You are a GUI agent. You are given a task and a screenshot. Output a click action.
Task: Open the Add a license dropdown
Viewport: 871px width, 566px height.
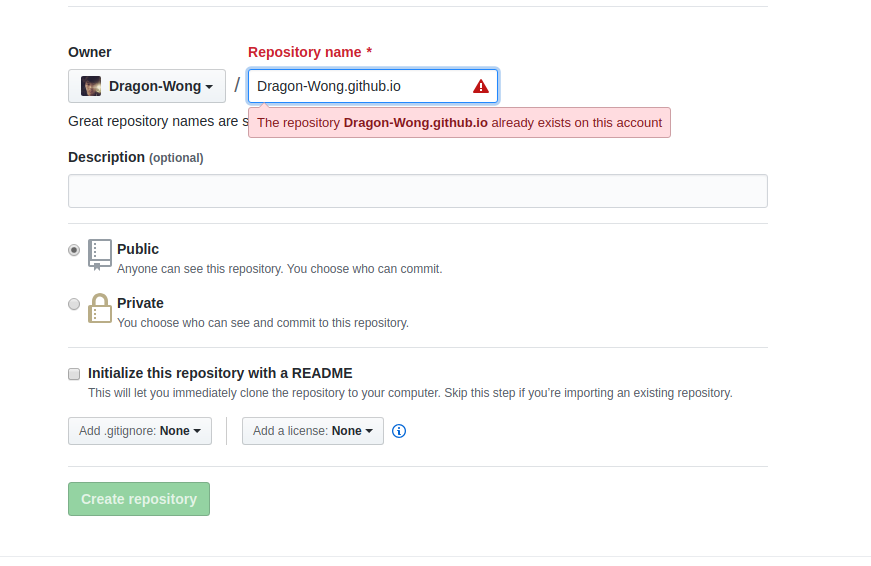(x=312, y=431)
